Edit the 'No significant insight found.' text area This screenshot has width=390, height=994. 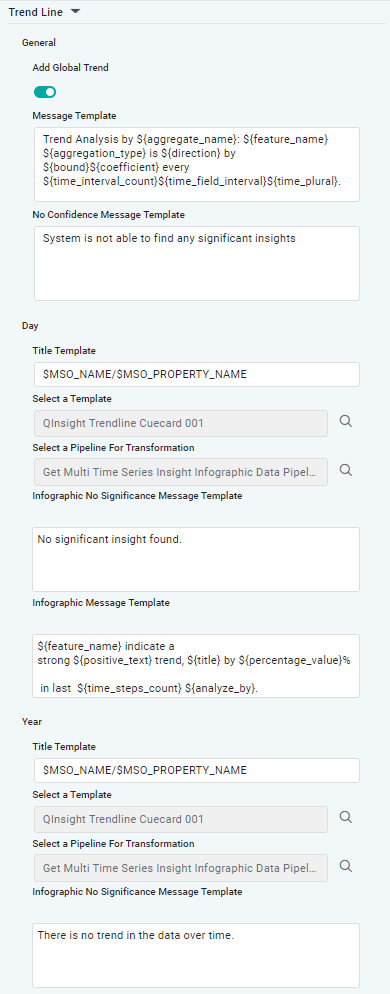point(196,559)
